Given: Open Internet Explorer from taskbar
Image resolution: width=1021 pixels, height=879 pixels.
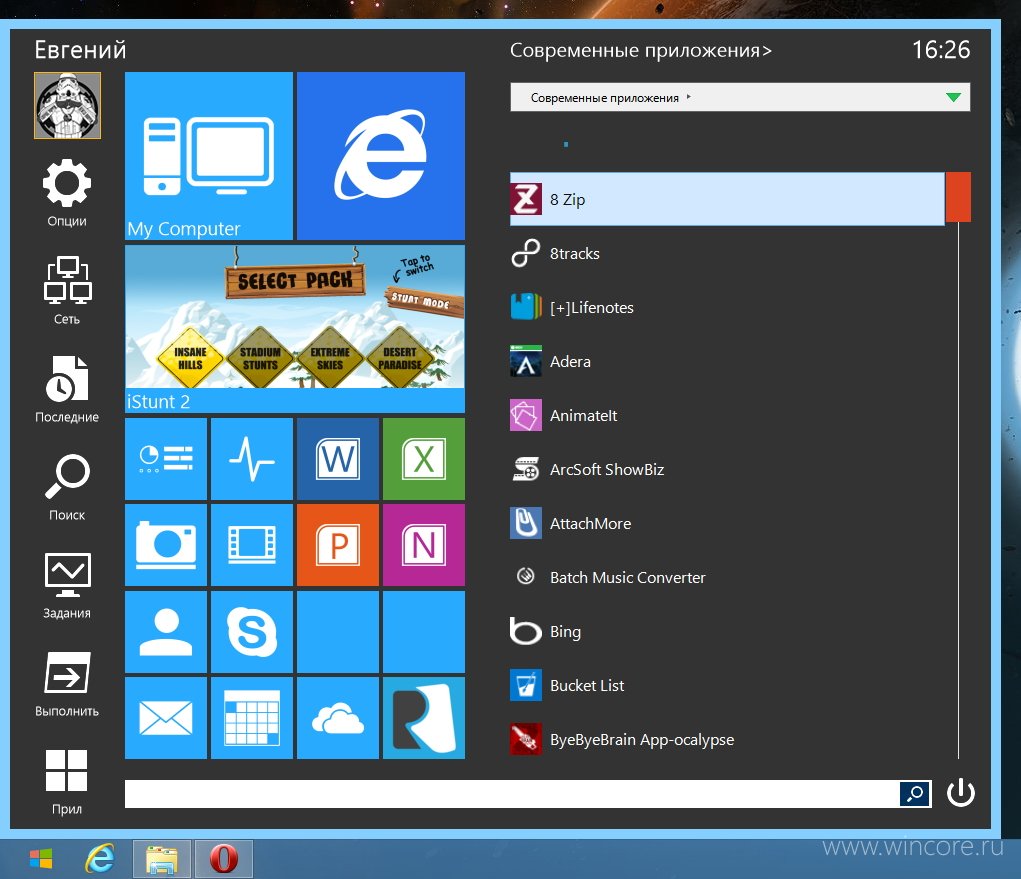Looking at the screenshot, I should pos(100,859).
